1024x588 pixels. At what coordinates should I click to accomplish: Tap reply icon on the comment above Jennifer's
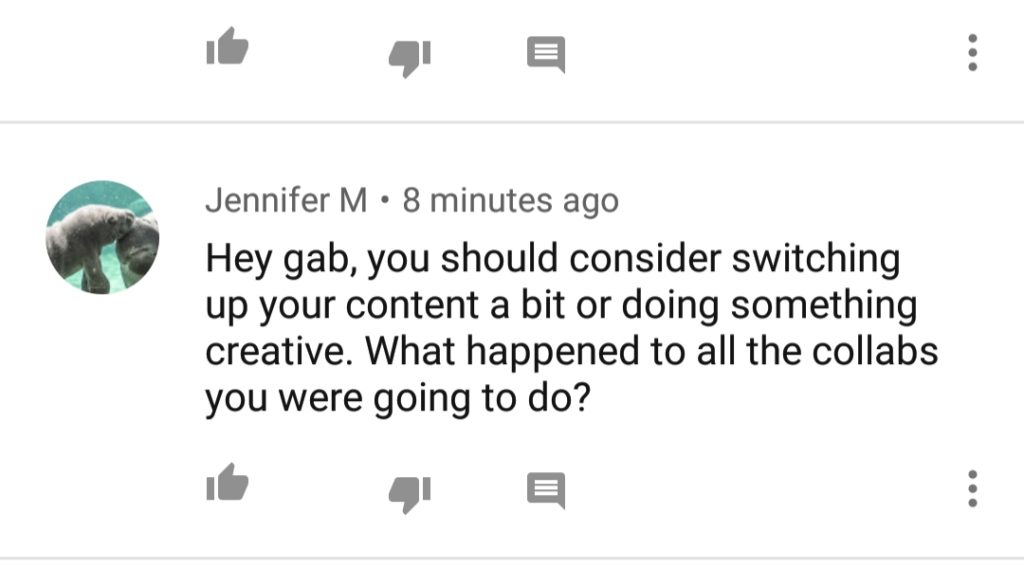pos(546,54)
